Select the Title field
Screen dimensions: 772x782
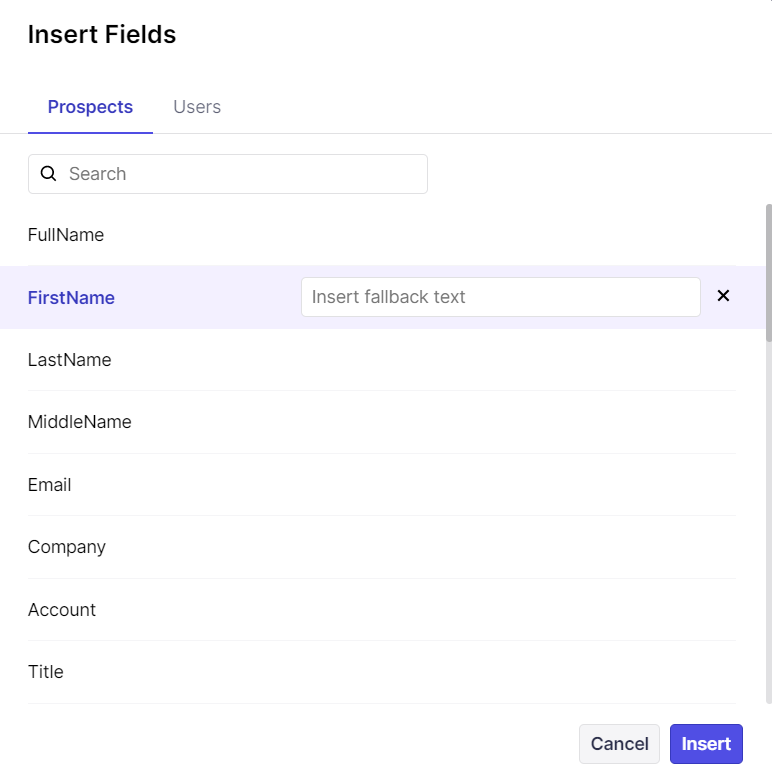(46, 672)
